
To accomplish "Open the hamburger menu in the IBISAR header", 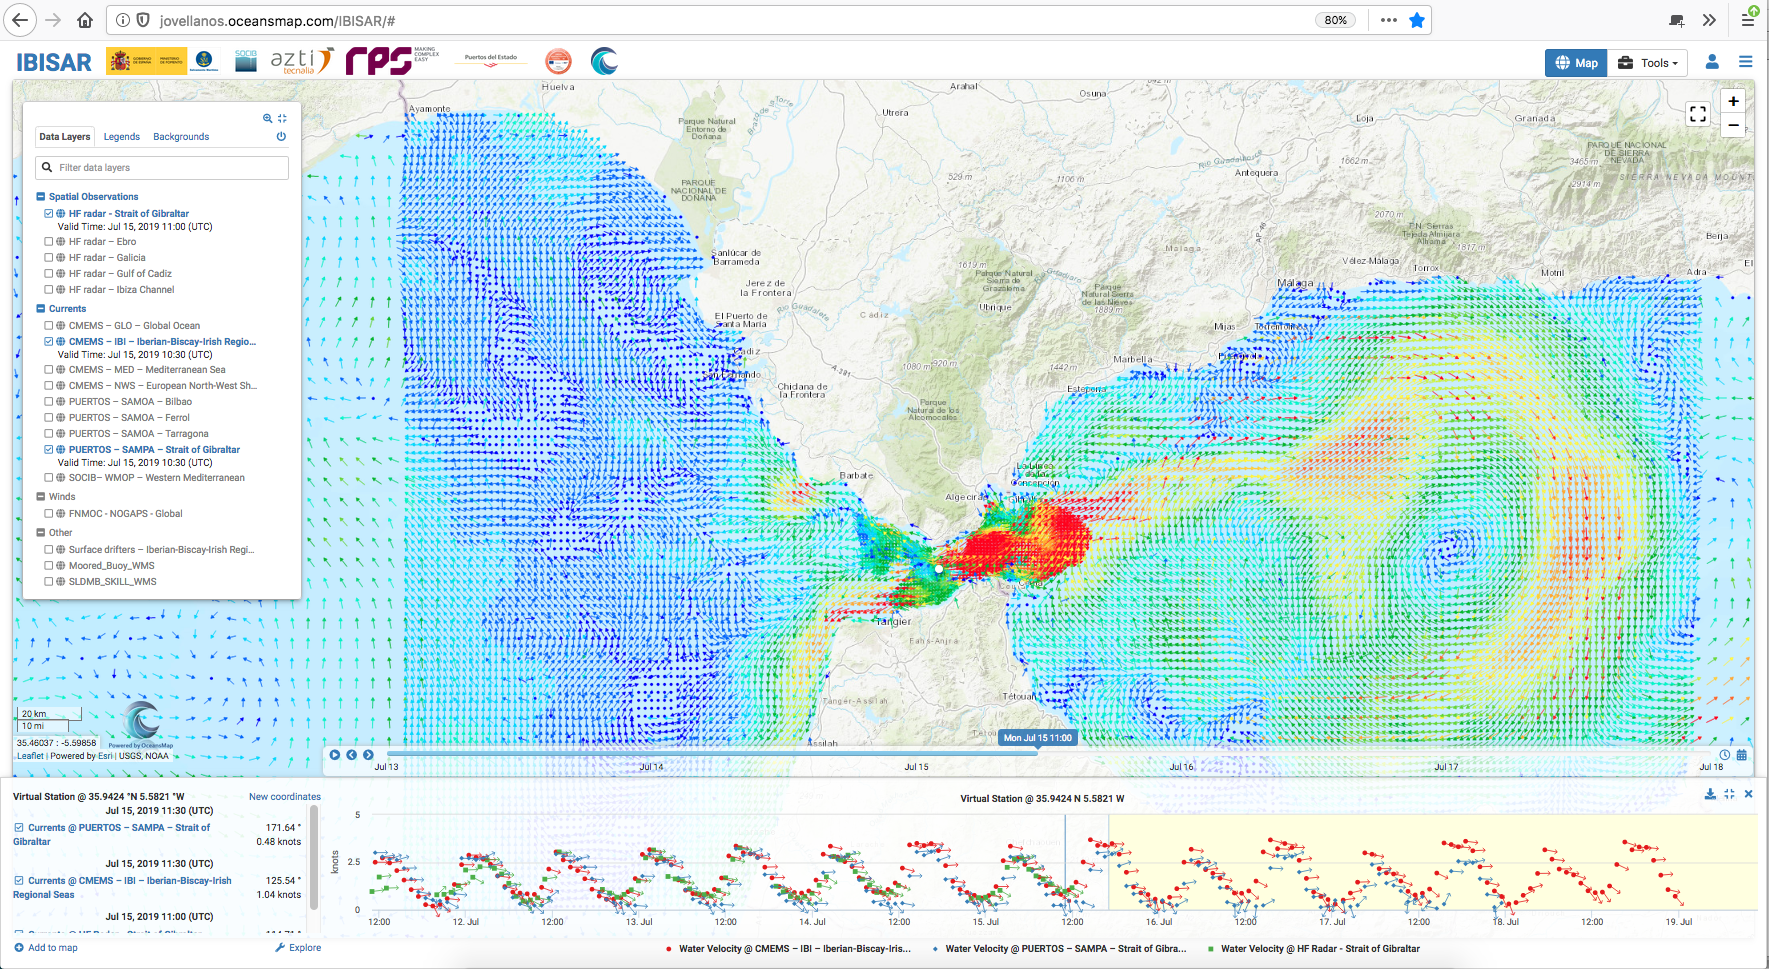I will 1745,62.
